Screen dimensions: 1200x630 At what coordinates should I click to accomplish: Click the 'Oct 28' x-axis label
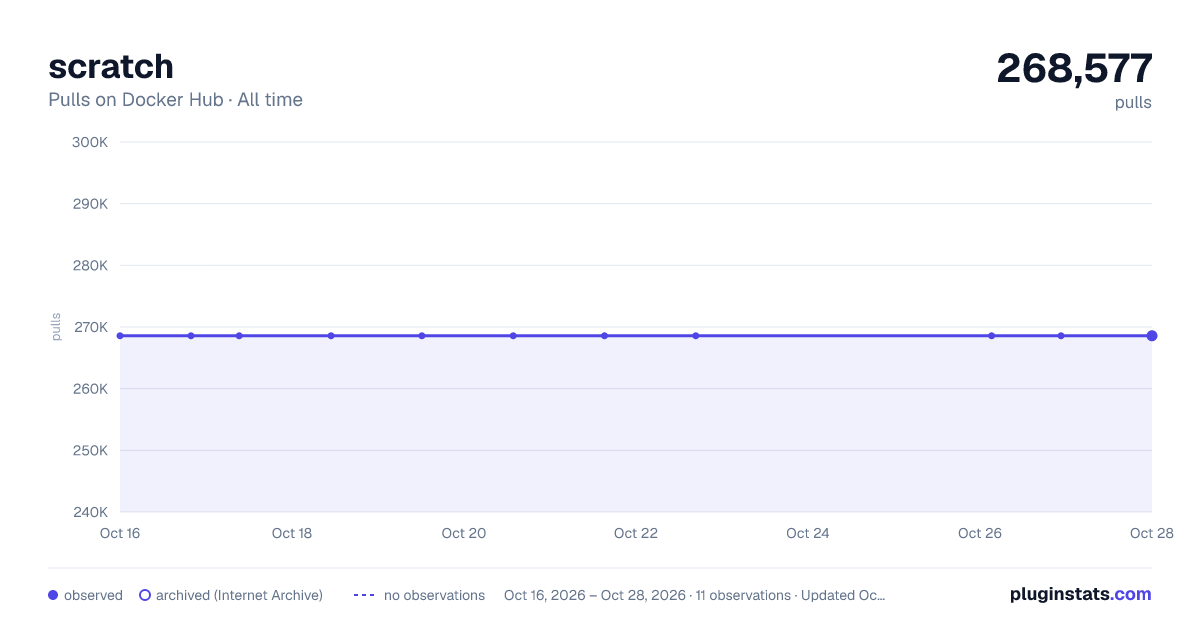point(1150,533)
